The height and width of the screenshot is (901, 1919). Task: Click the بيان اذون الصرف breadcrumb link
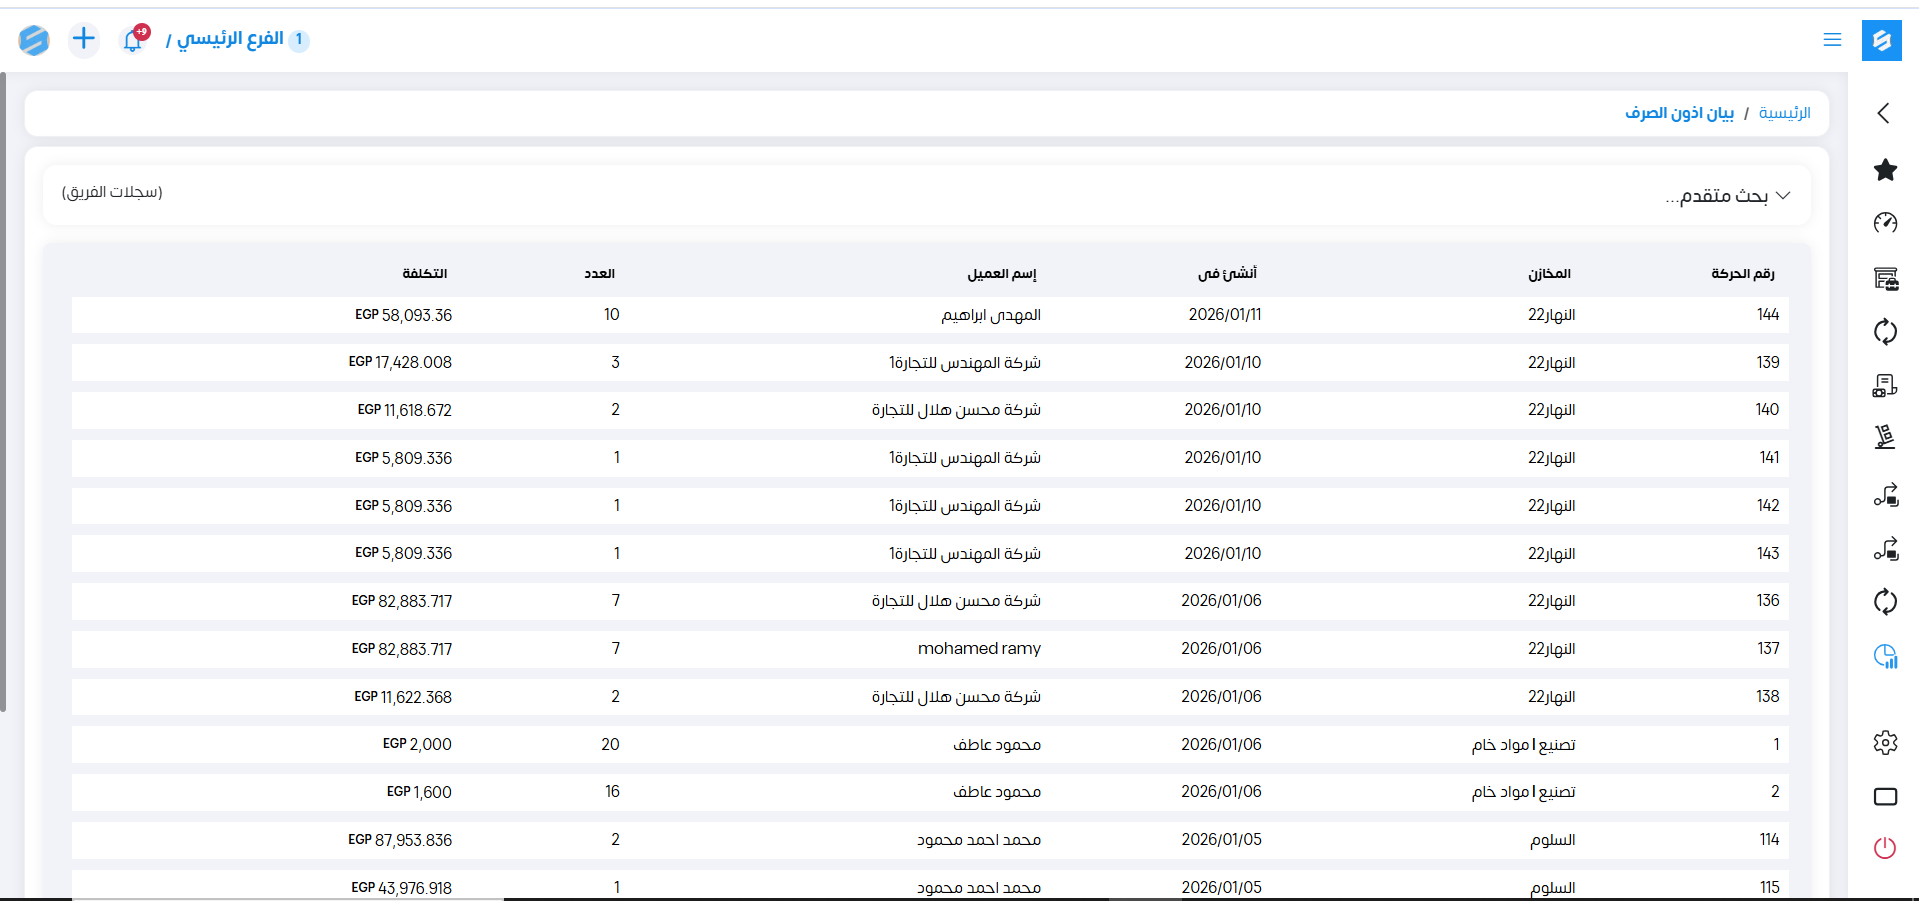coord(1679,113)
